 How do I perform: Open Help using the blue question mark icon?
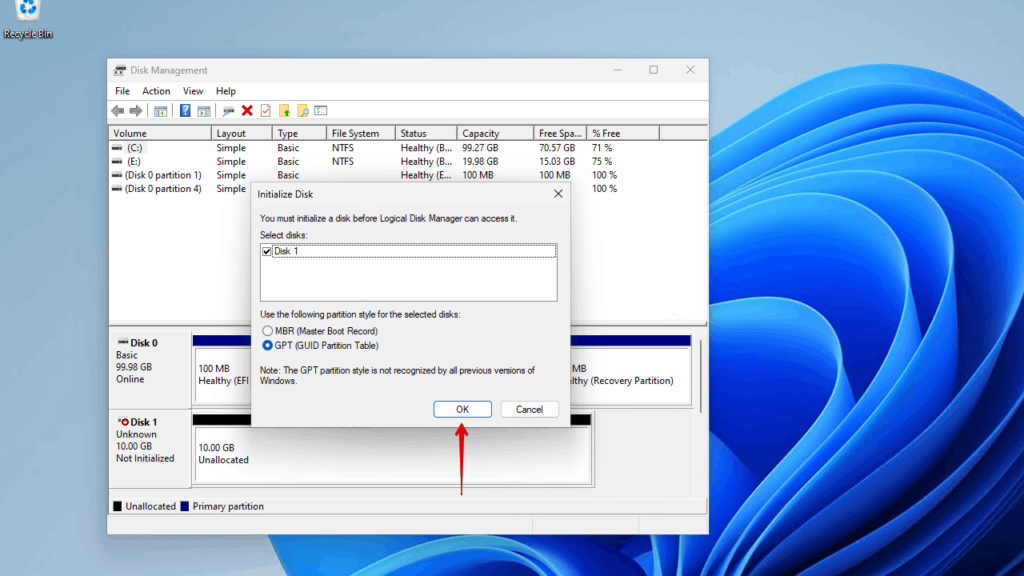coord(185,110)
